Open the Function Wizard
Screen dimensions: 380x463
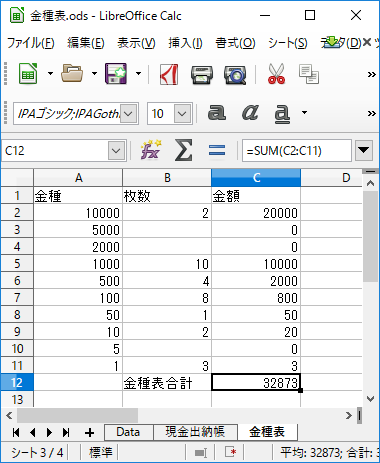tap(151, 150)
